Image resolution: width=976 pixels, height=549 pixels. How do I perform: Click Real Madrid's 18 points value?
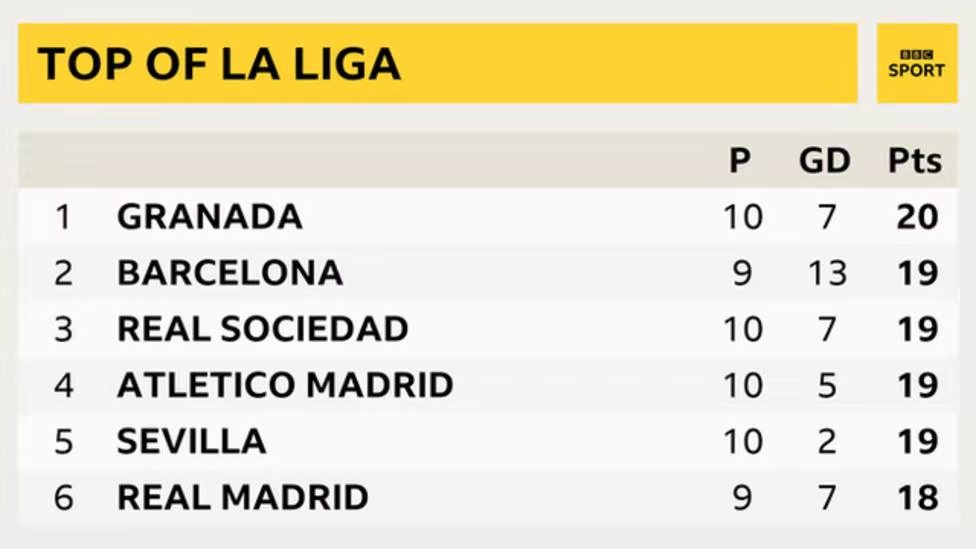click(917, 497)
